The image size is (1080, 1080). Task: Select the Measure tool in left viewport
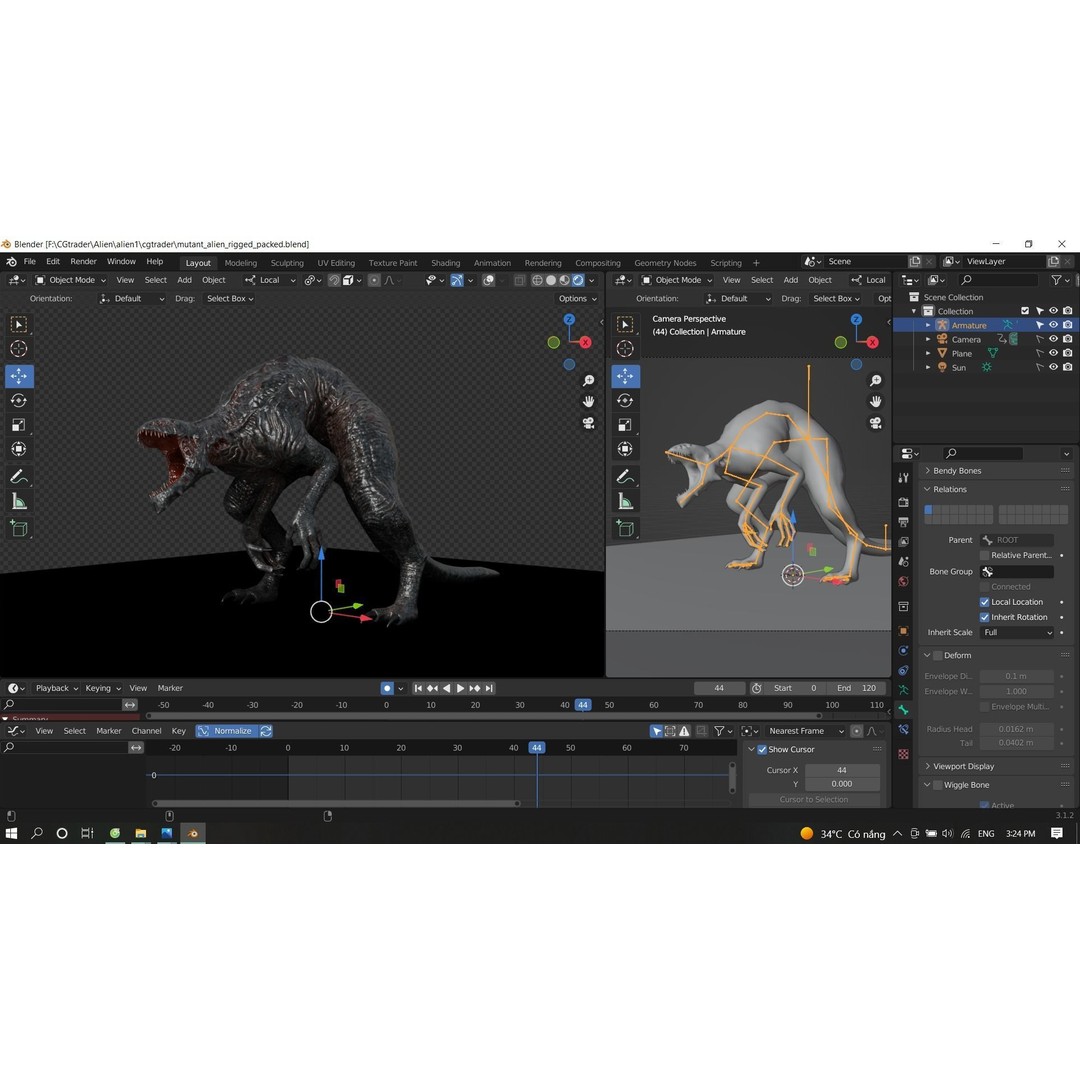tap(19, 501)
